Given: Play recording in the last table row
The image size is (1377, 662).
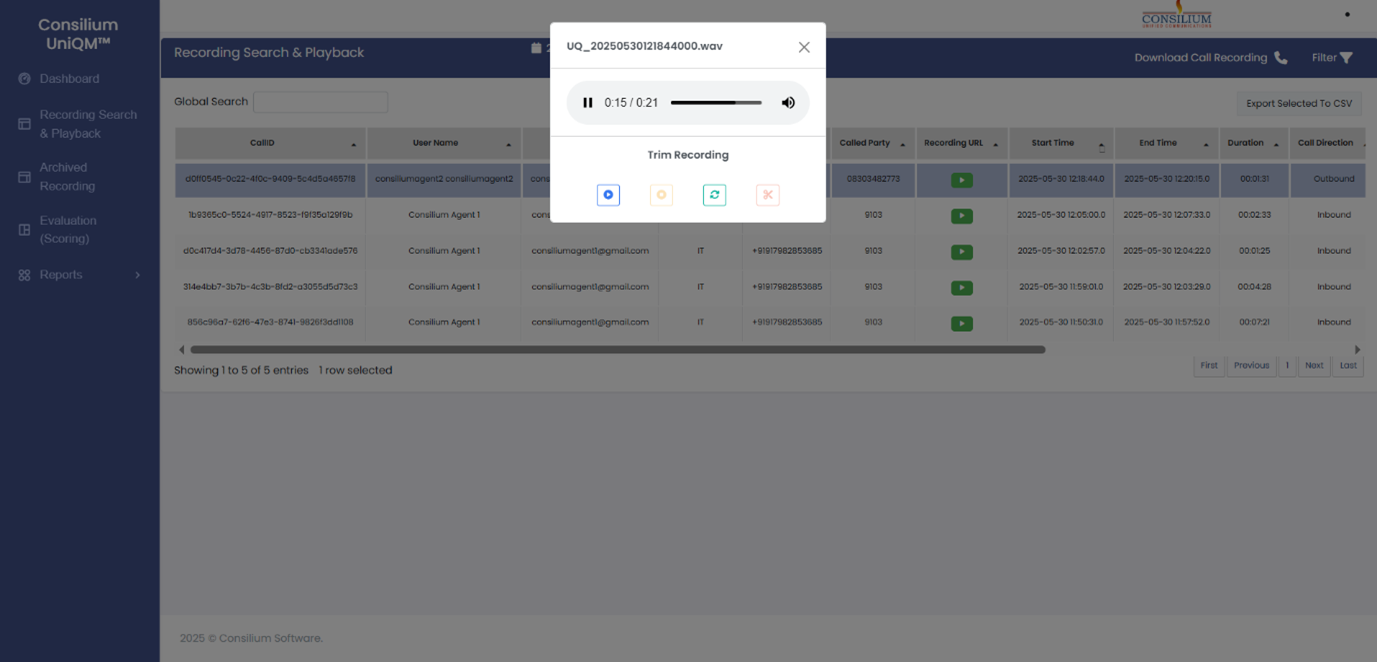Looking at the screenshot, I should (x=961, y=323).
